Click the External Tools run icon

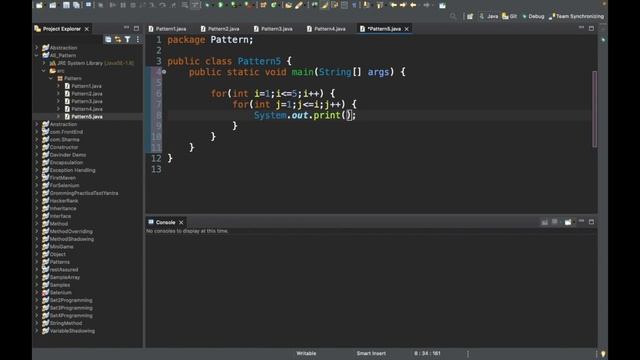pos(247,5)
